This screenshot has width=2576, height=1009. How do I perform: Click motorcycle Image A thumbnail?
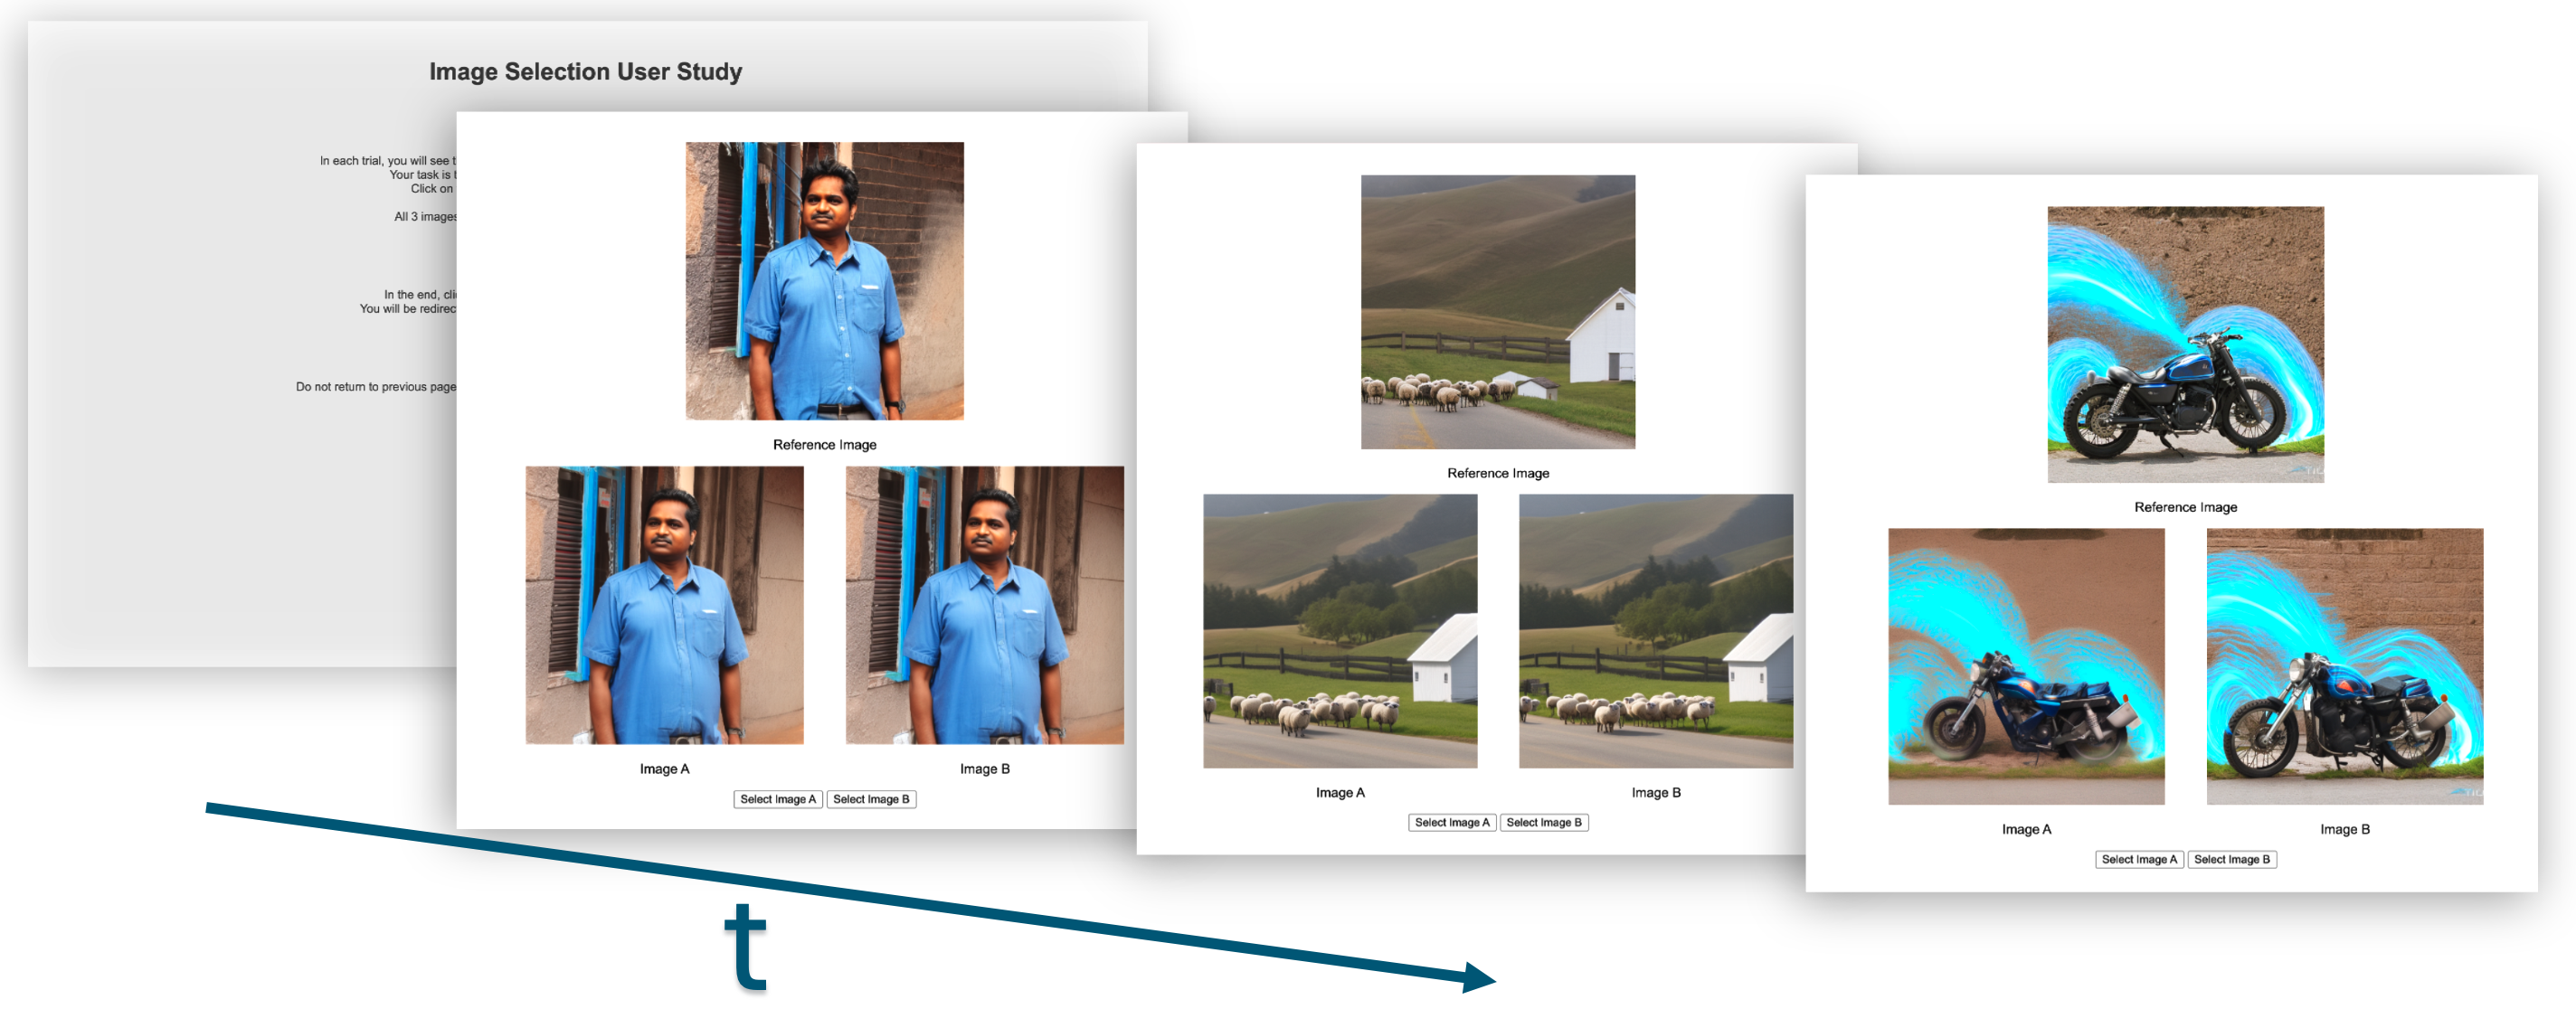2026,666
